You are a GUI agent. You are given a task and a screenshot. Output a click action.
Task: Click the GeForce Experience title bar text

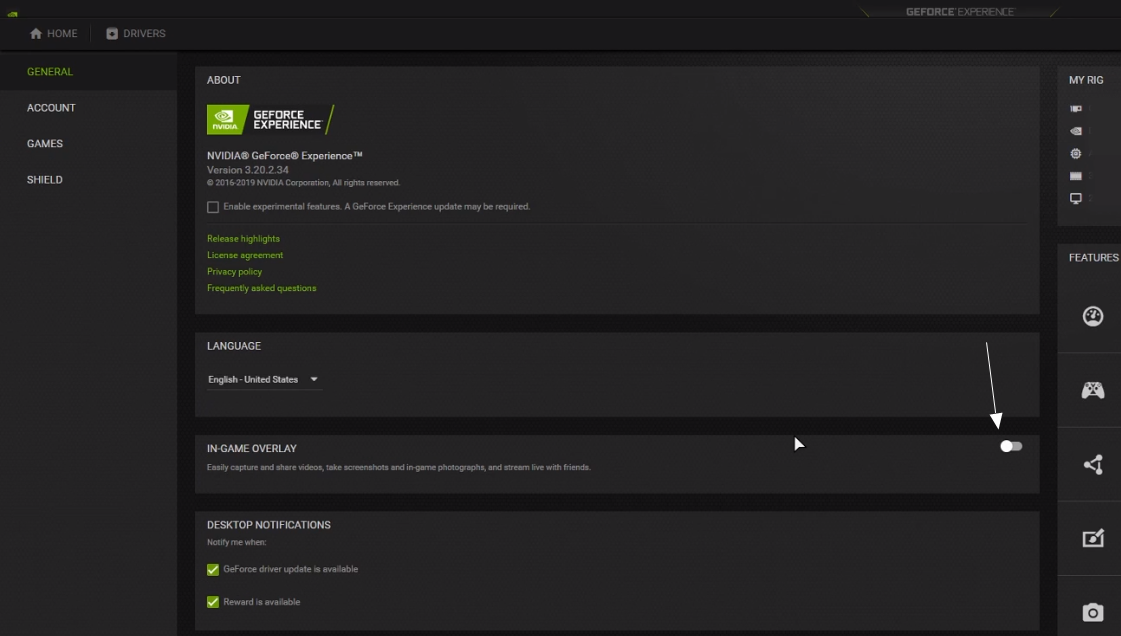point(959,12)
